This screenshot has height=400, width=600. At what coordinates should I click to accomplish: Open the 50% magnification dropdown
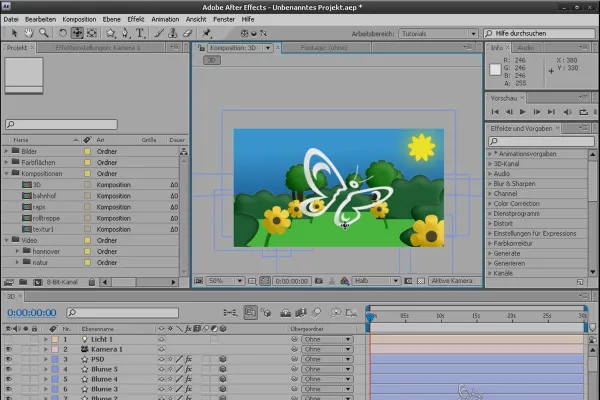pyautogui.click(x=225, y=281)
